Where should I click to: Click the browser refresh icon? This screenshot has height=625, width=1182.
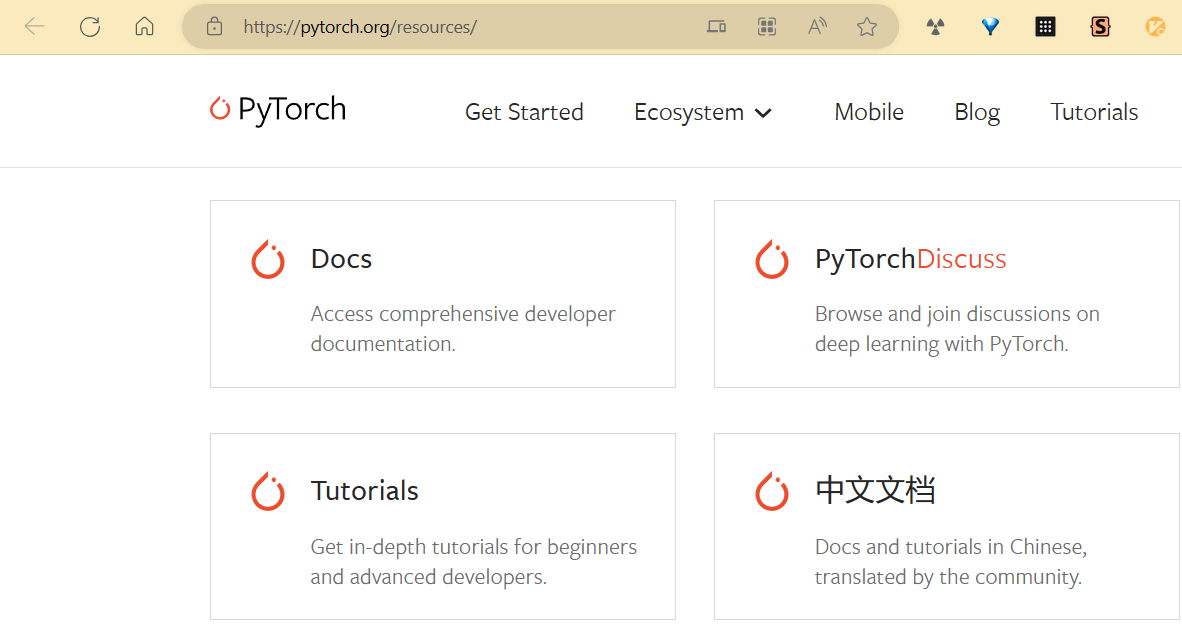point(90,27)
